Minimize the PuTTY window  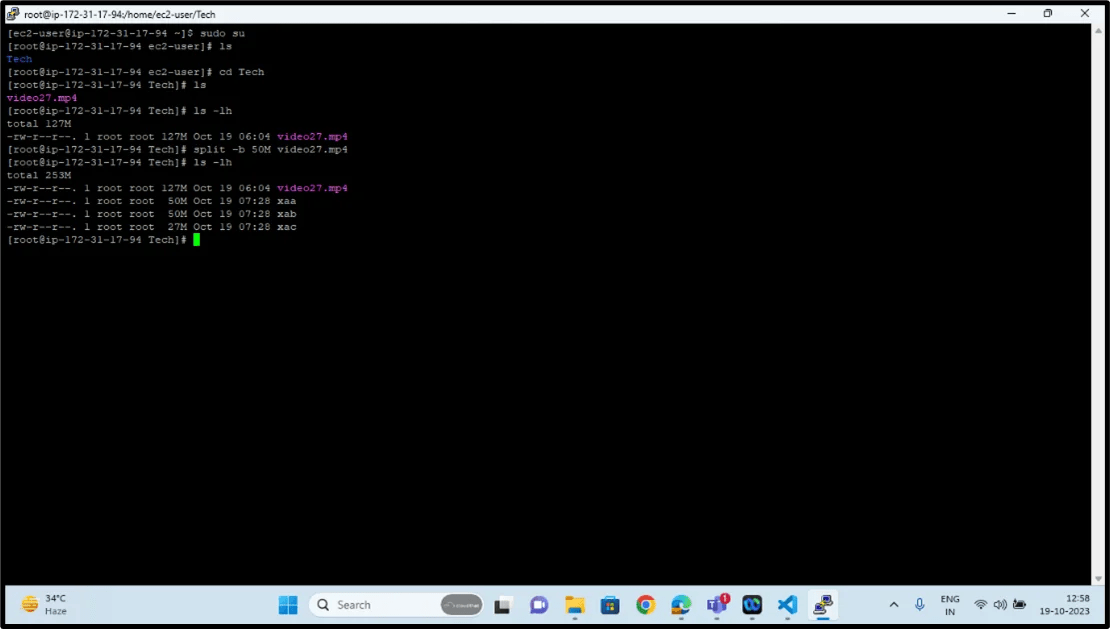coord(1012,13)
